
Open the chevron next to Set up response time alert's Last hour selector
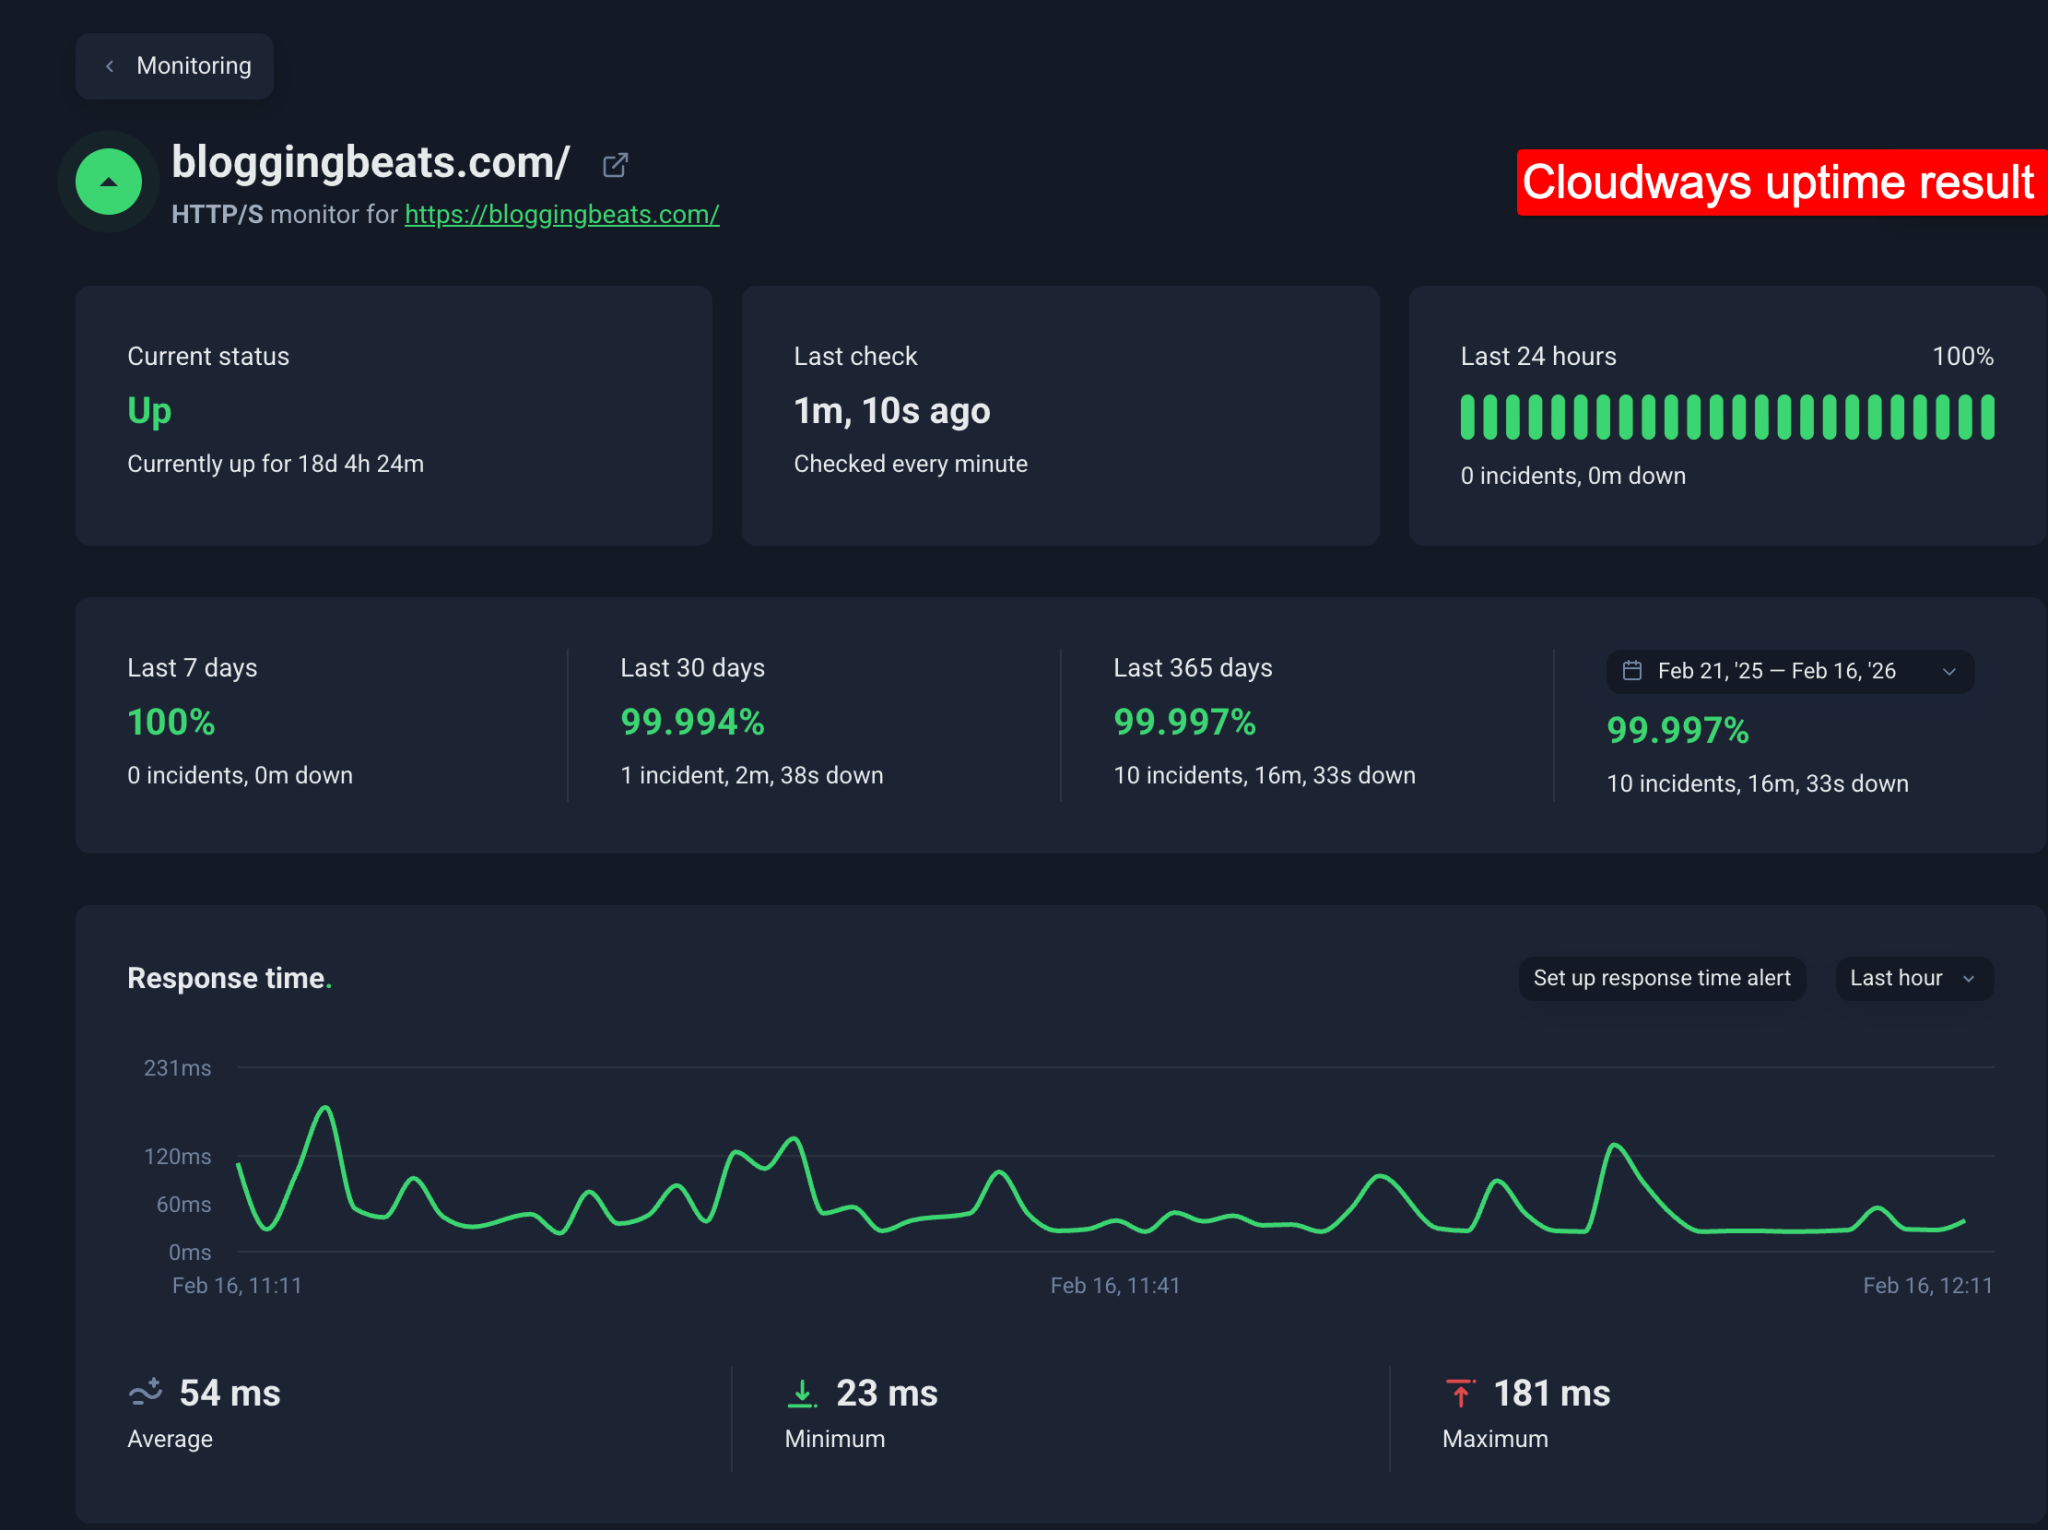[1968, 978]
